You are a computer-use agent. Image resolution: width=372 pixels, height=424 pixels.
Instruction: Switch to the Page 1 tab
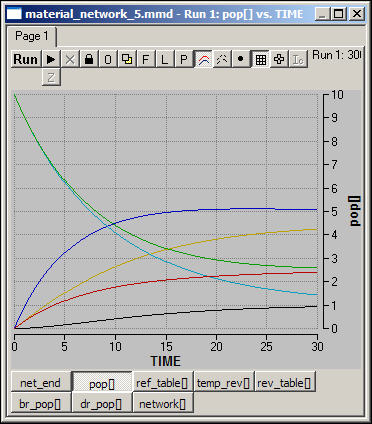click(32, 36)
